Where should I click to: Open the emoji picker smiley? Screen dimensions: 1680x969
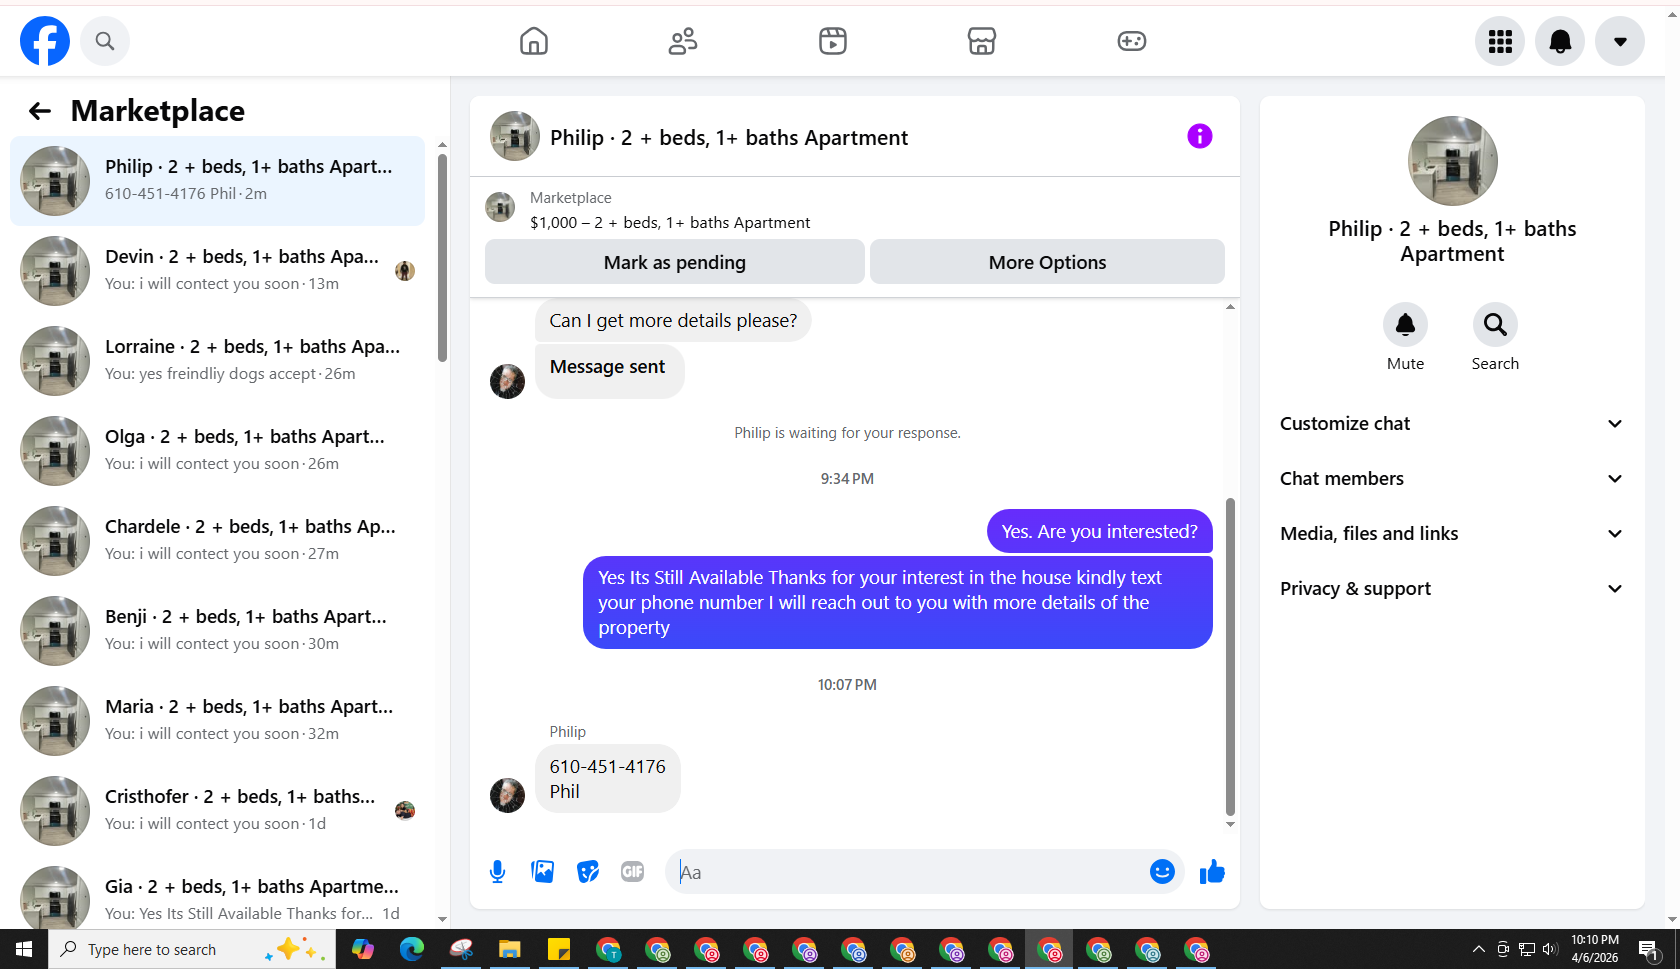coord(1162,872)
